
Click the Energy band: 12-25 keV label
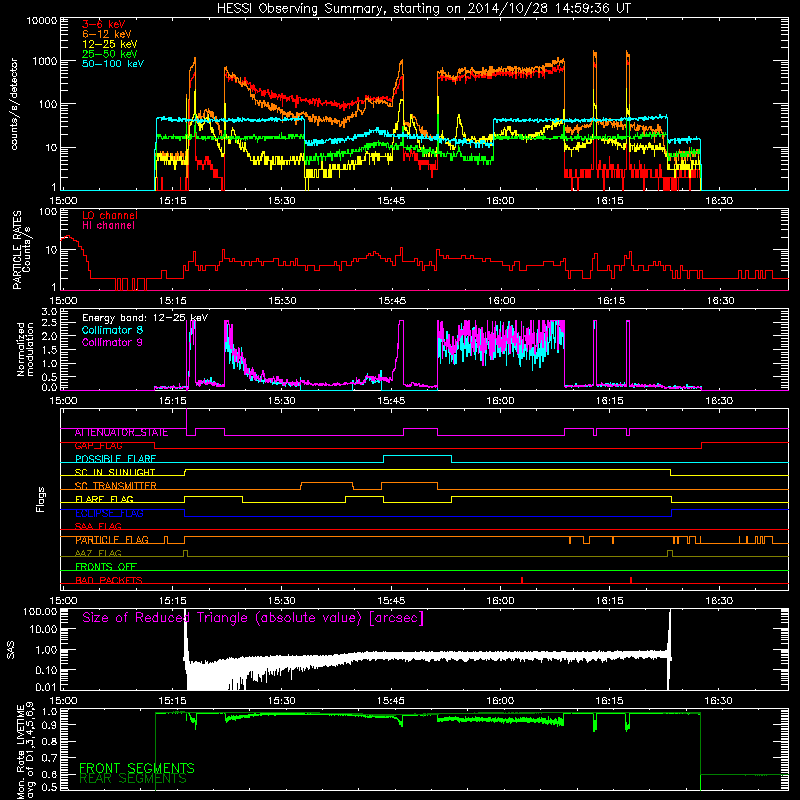click(x=145, y=318)
